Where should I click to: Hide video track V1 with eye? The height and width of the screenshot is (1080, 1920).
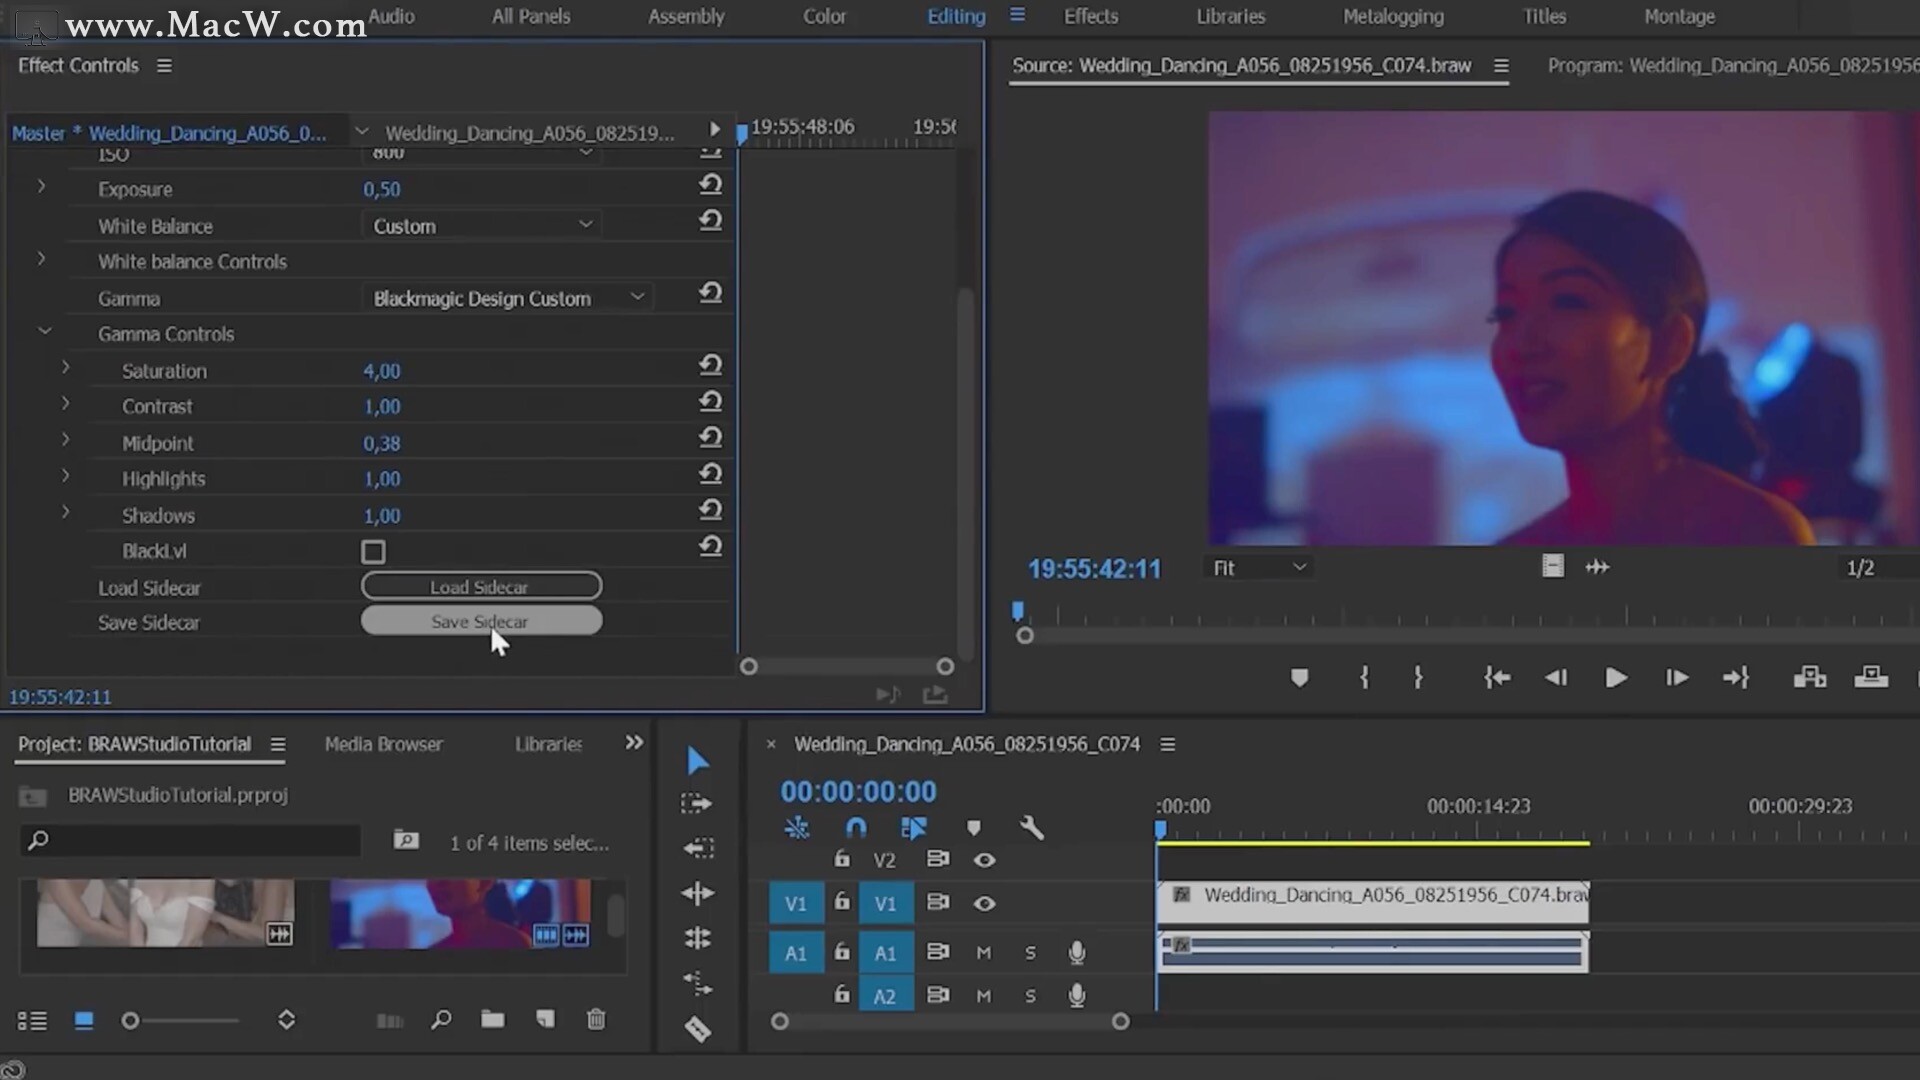pyautogui.click(x=984, y=904)
